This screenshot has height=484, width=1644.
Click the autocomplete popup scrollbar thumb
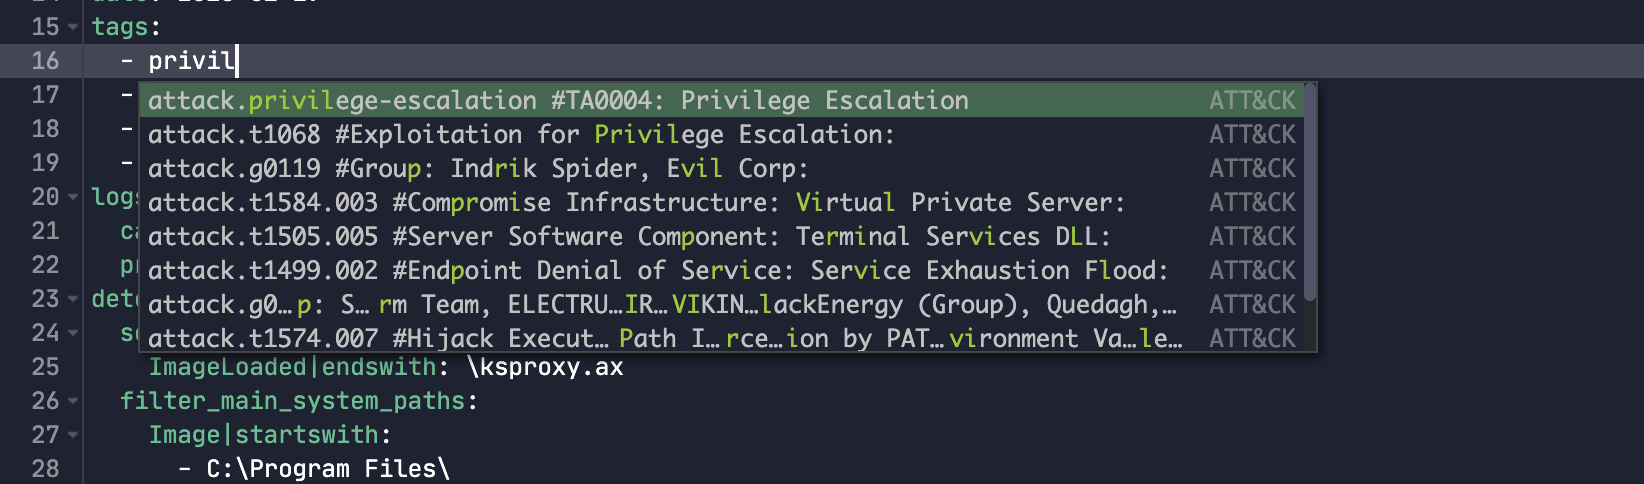1310,192
